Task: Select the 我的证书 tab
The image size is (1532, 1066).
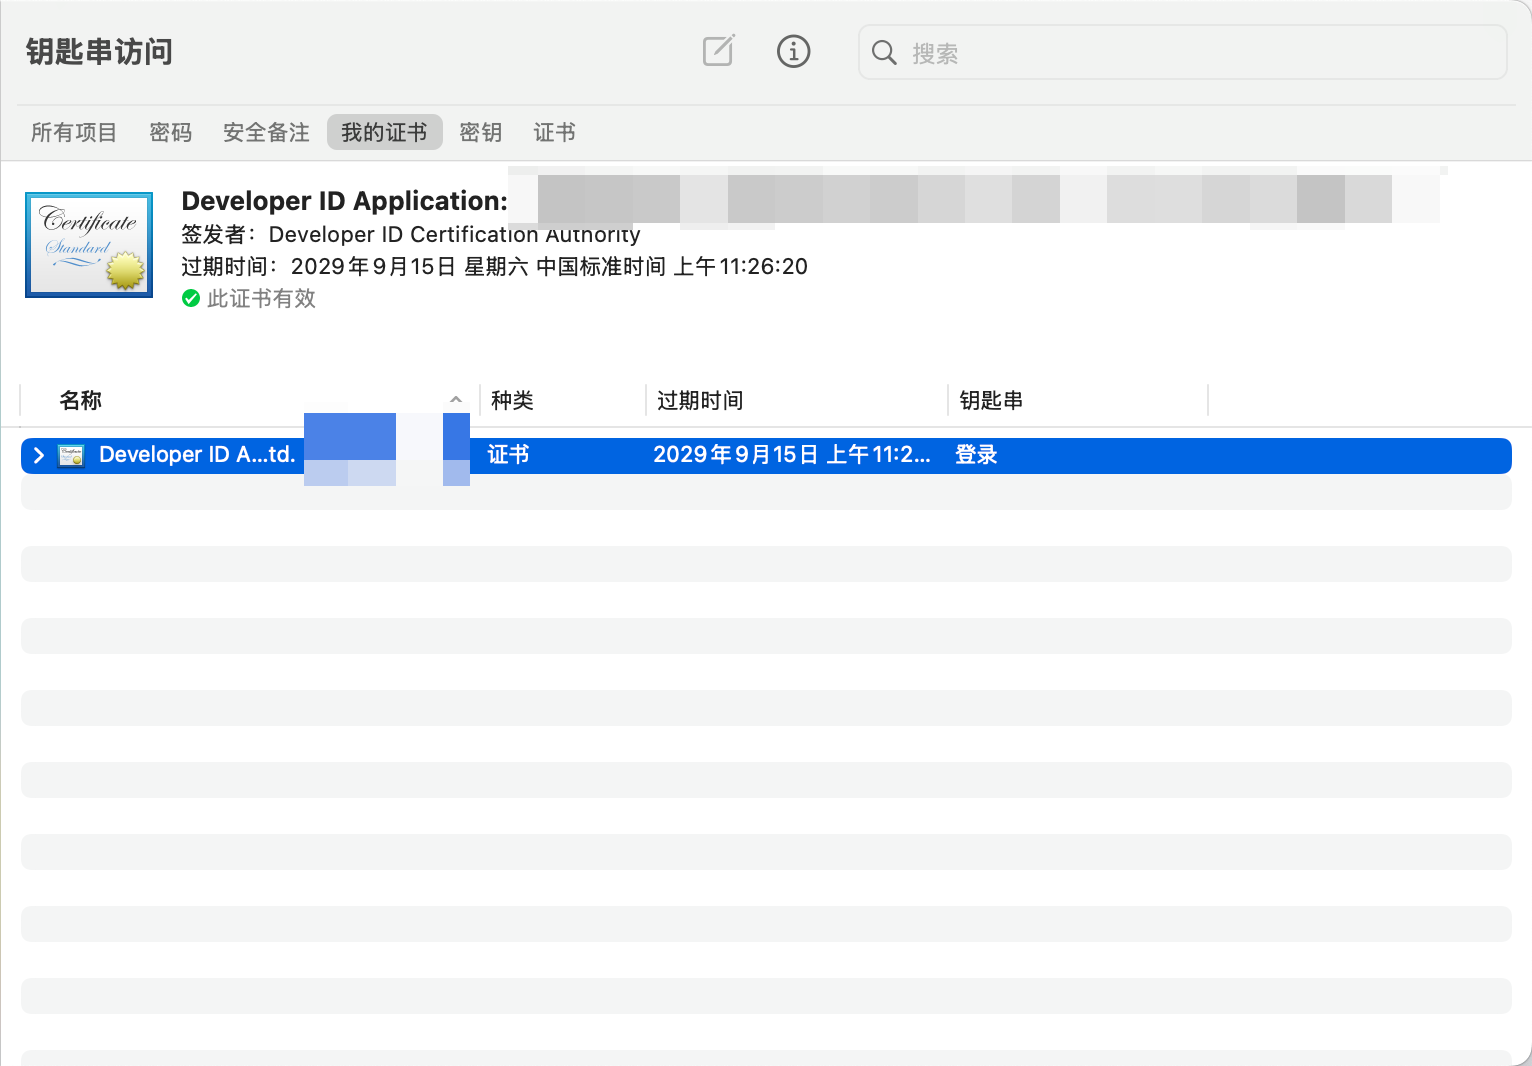Action: [x=384, y=133]
